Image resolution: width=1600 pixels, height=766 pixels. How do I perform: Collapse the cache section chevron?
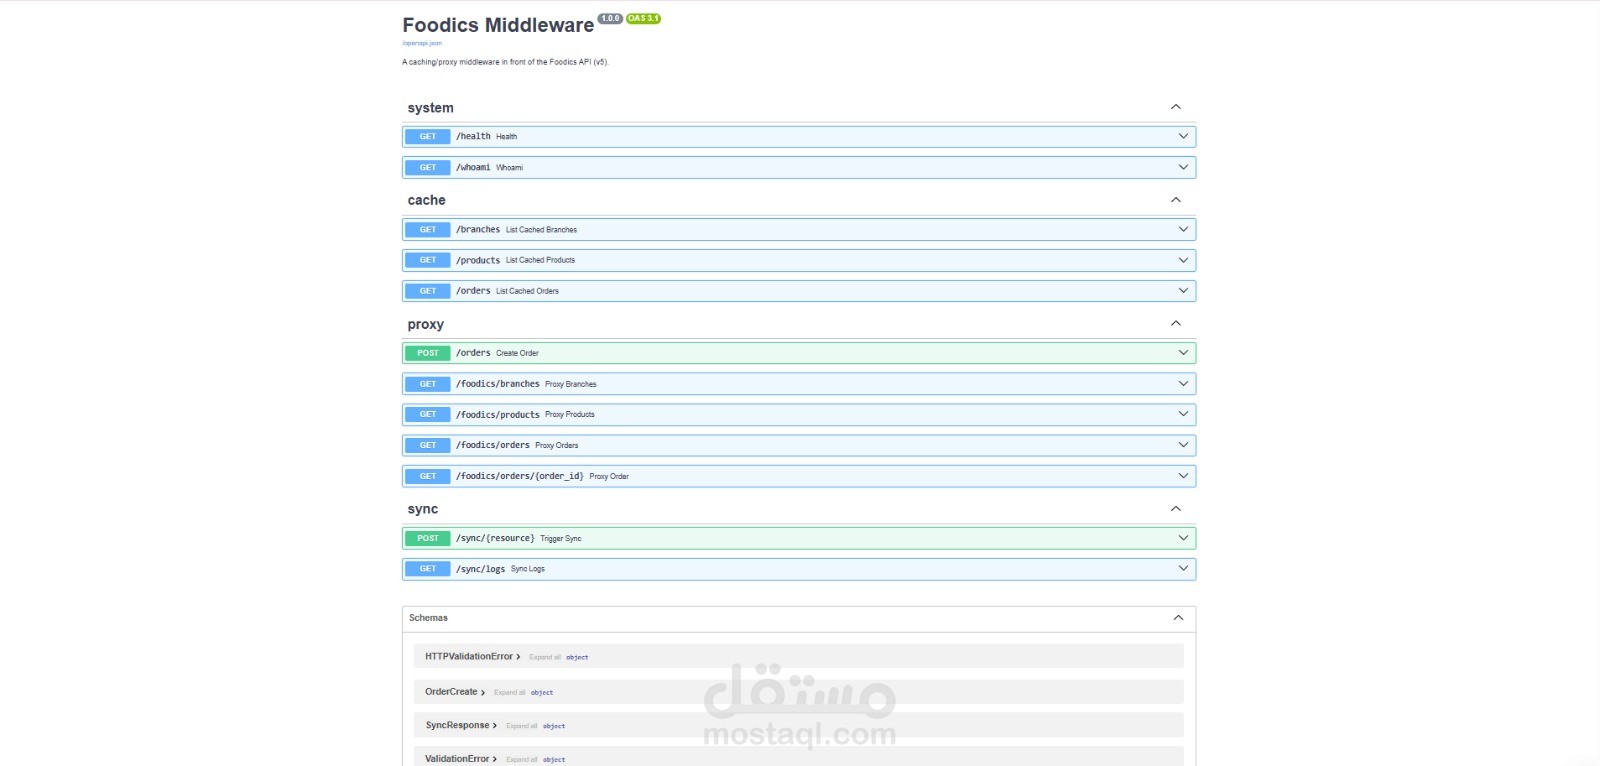click(x=1176, y=200)
